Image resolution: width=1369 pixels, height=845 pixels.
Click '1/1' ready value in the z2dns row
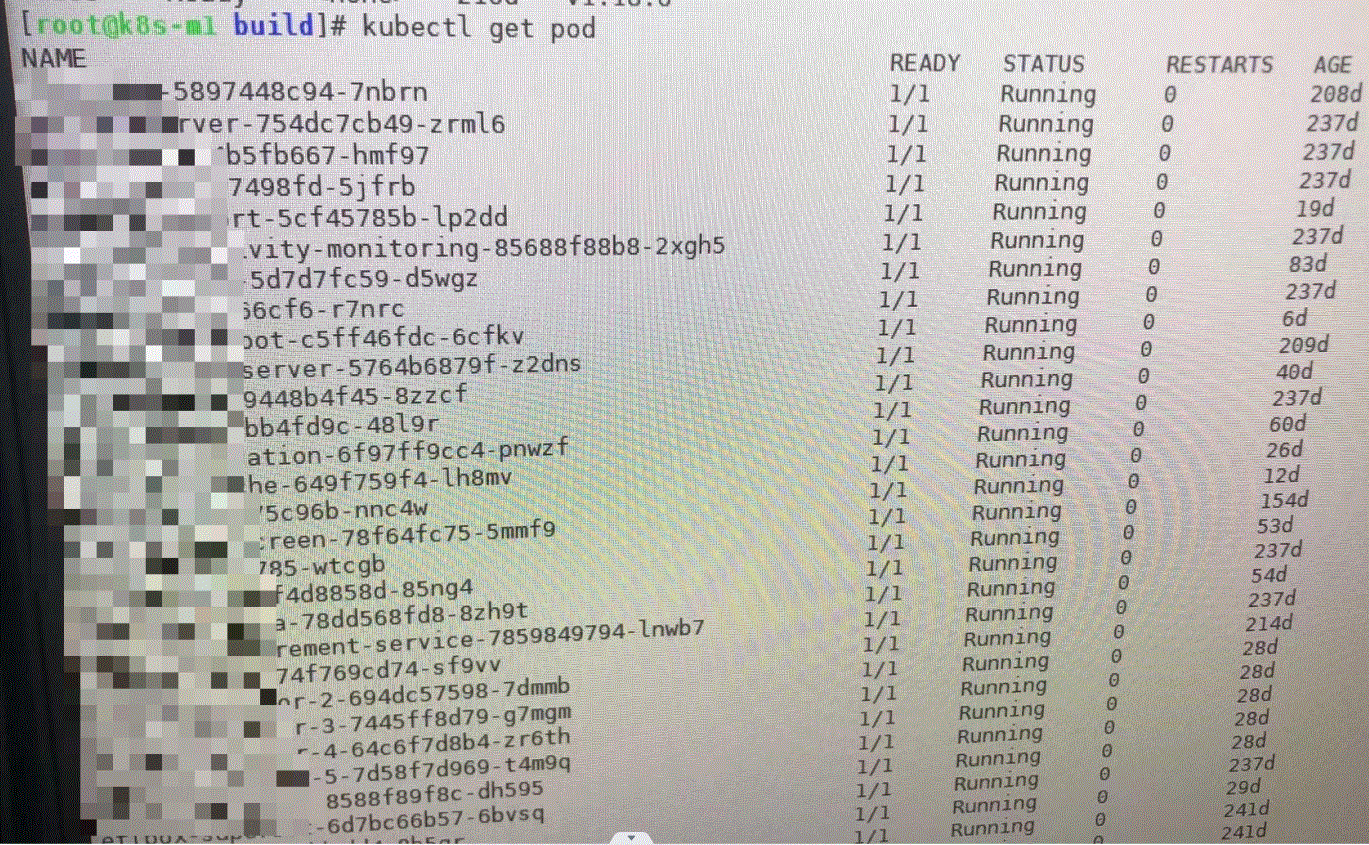(894, 355)
